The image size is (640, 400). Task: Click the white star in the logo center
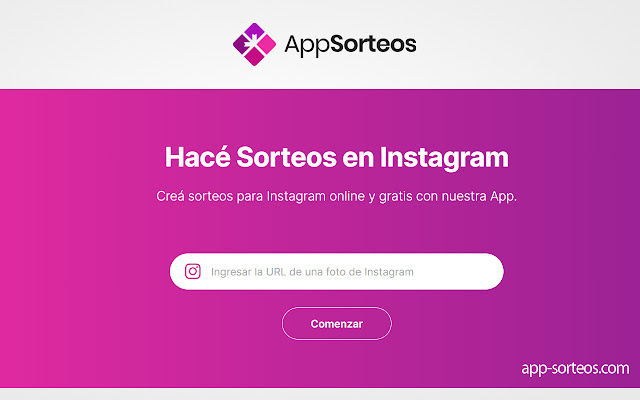click(253, 43)
